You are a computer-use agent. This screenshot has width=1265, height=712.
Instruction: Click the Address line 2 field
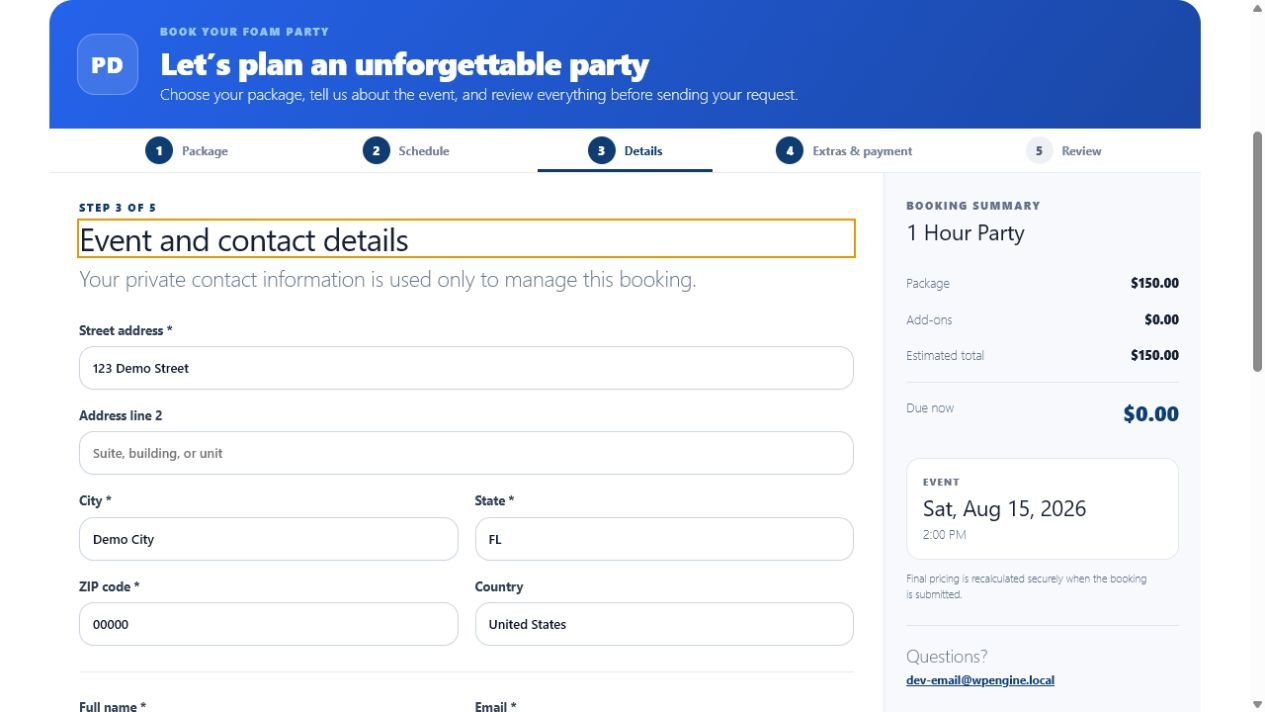[x=466, y=453]
